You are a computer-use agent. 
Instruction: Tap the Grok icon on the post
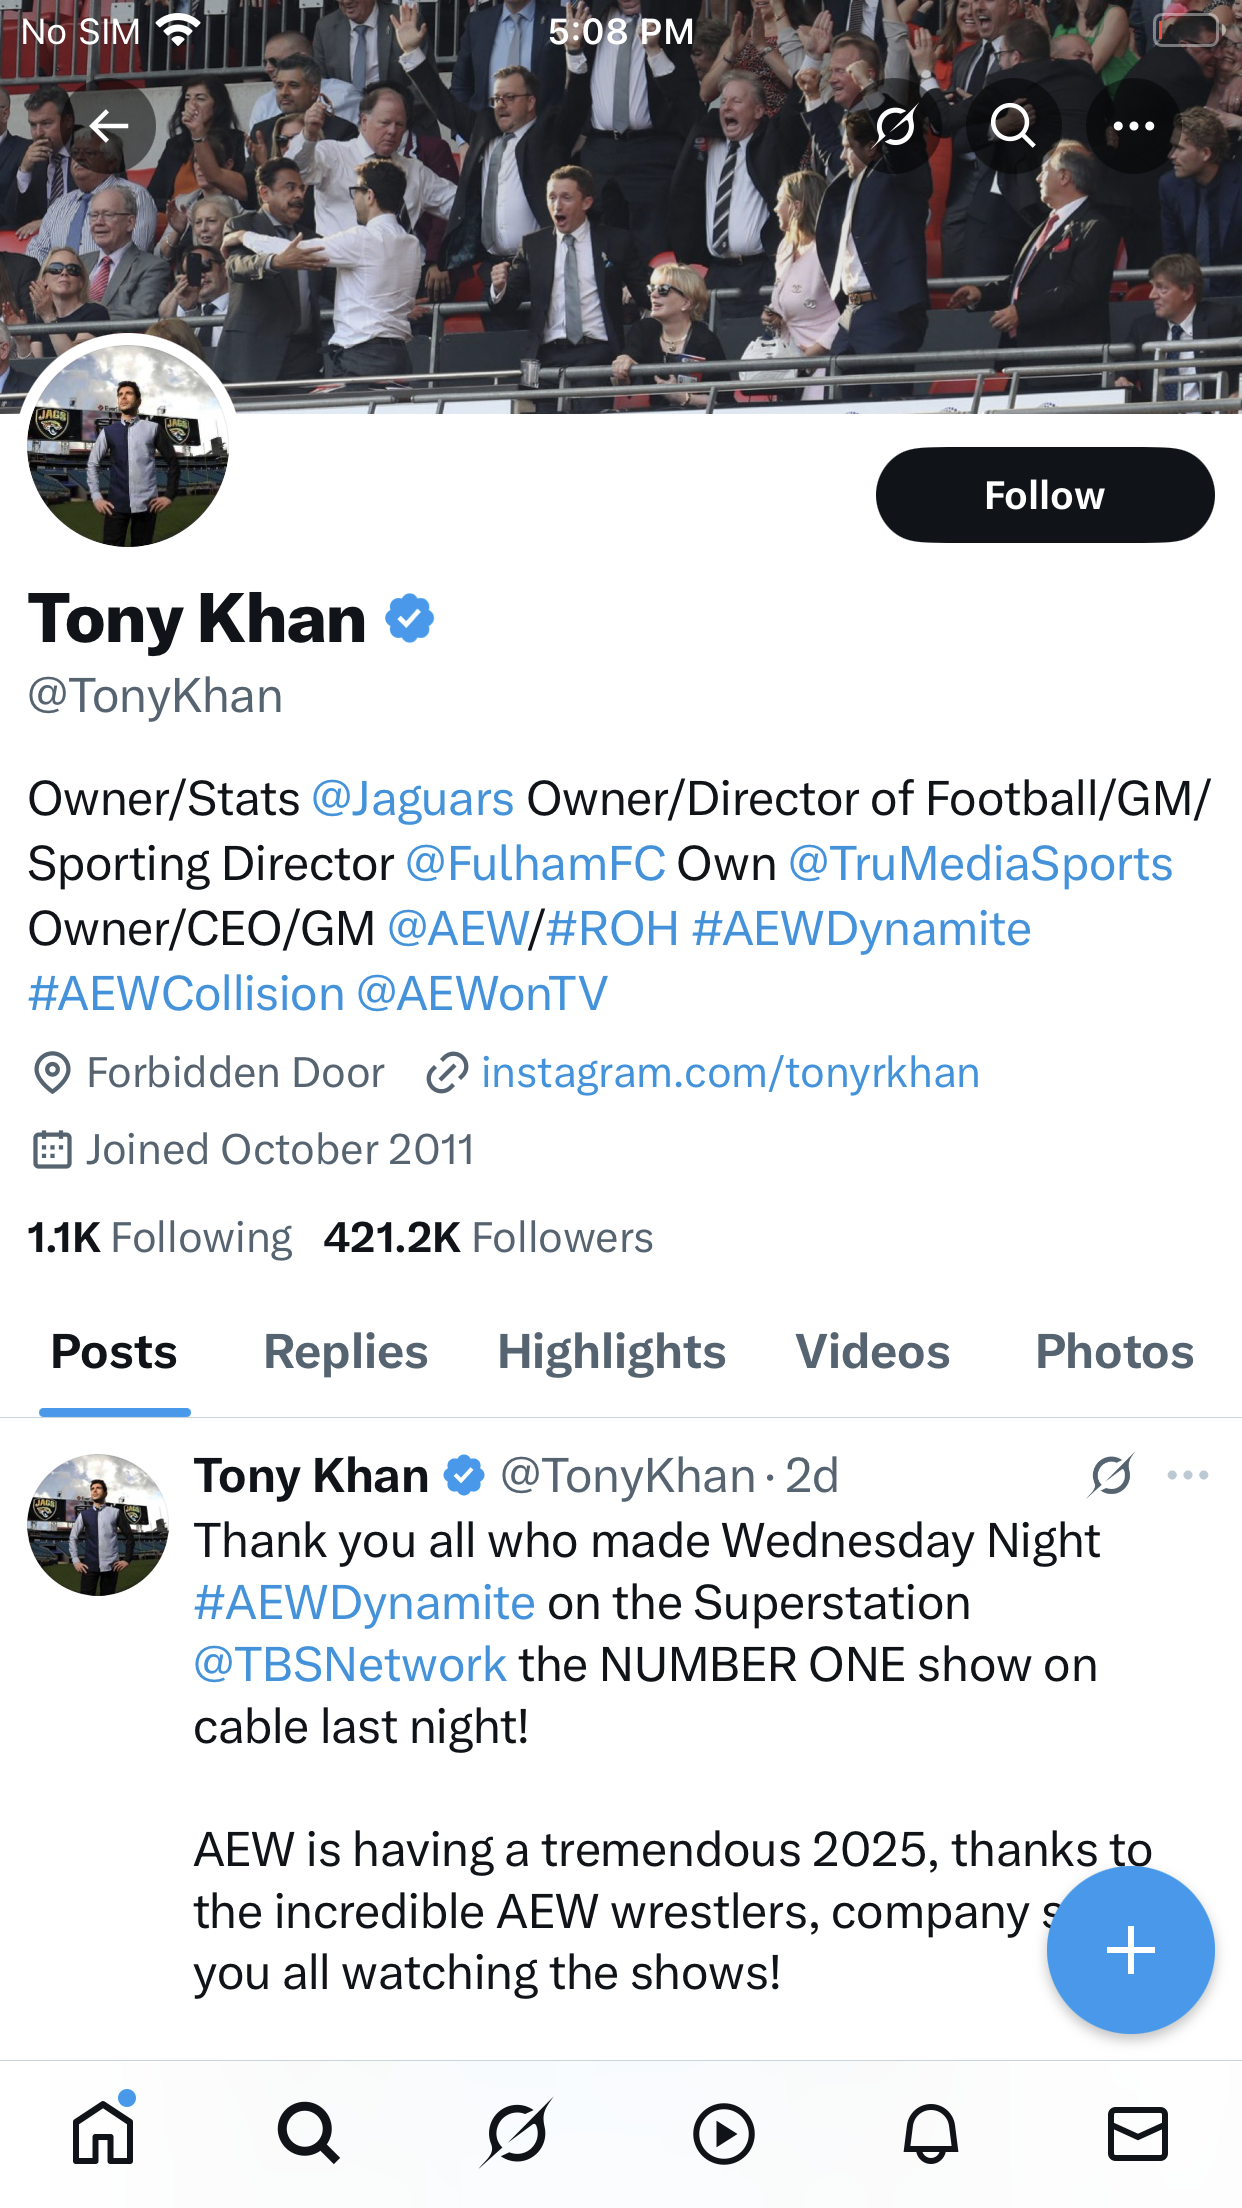(1111, 1475)
